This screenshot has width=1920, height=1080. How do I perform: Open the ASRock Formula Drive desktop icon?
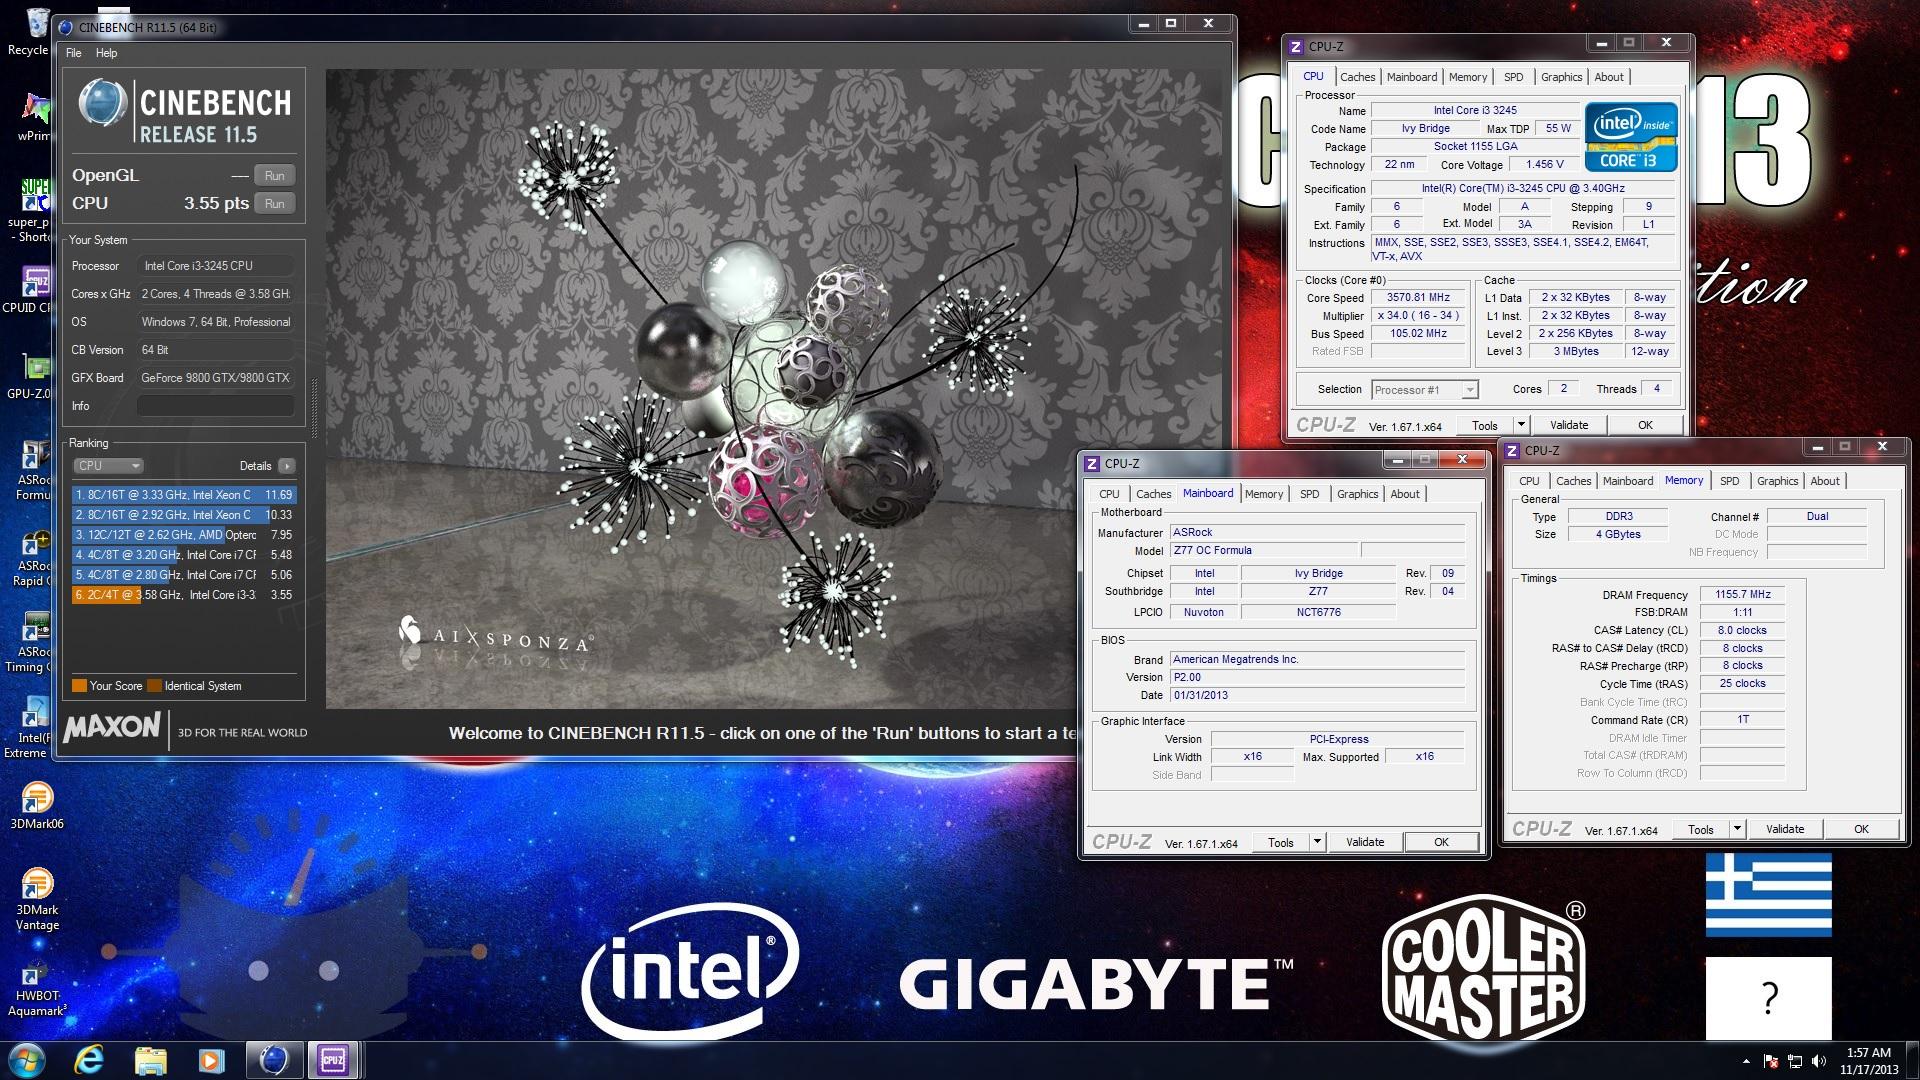[x=33, y=470]
